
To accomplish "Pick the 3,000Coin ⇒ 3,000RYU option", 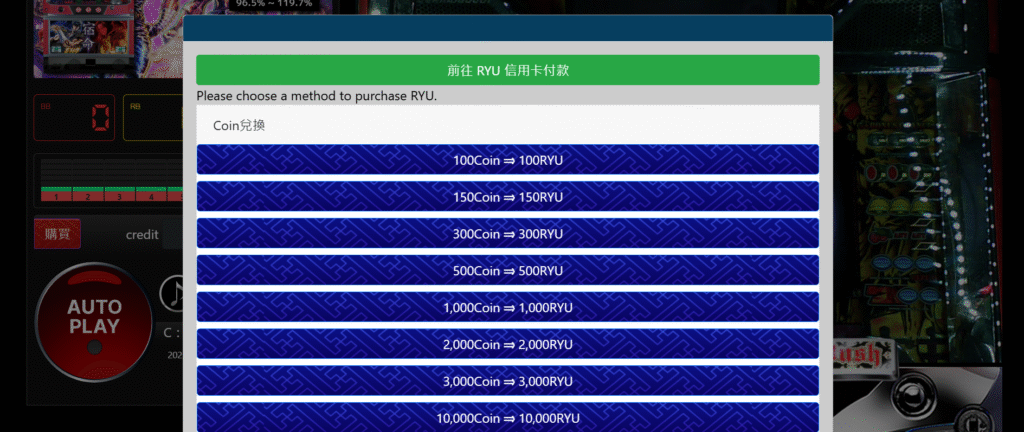I will point(507,381).
